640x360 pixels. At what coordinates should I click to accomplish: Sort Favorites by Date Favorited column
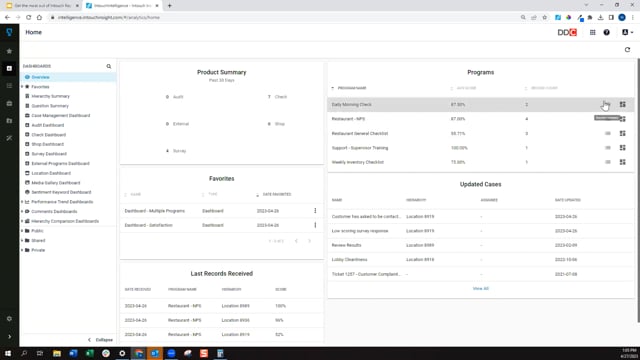277,194
